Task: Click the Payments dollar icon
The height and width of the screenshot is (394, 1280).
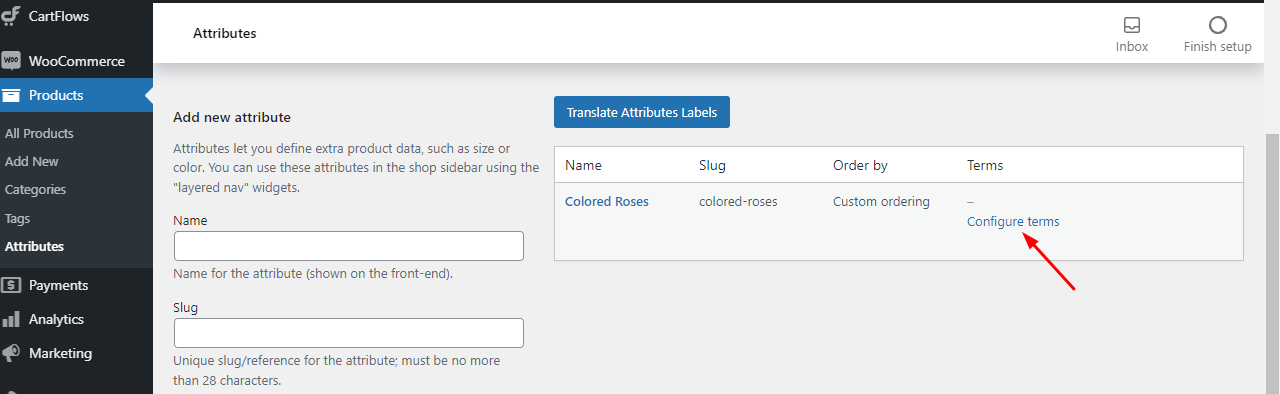Action: pos(11,285)
